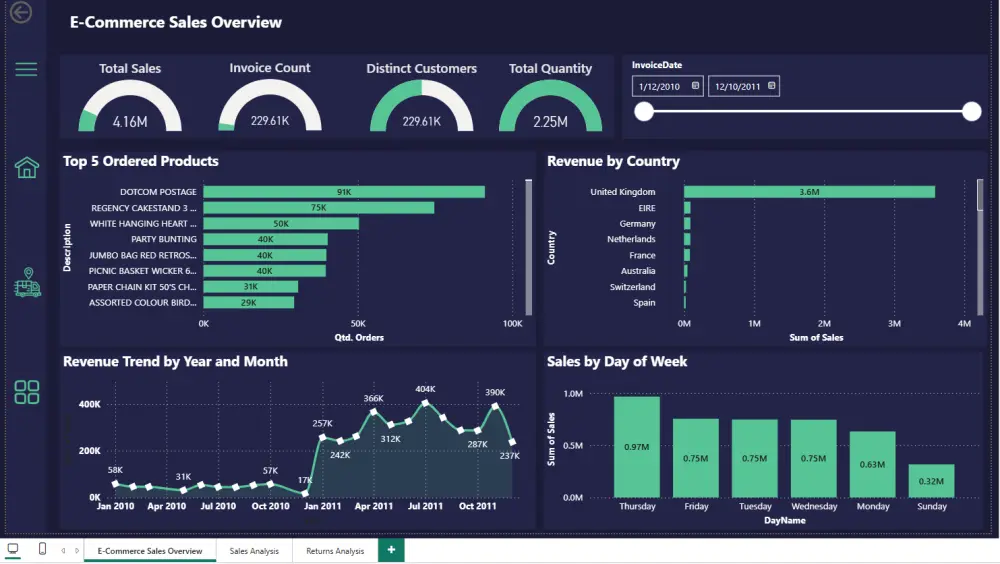Add a new page with plus button
The image size is (1000, 564).
click(391, 550)
